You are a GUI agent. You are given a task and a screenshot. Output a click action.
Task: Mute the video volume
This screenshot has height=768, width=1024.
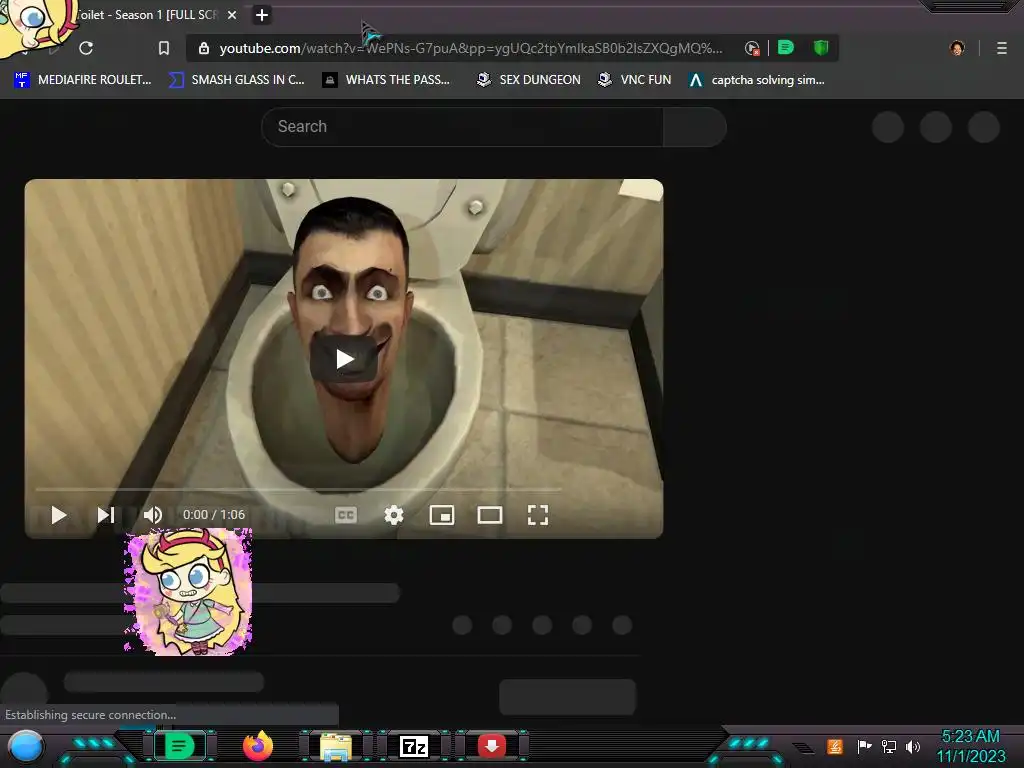153,515
